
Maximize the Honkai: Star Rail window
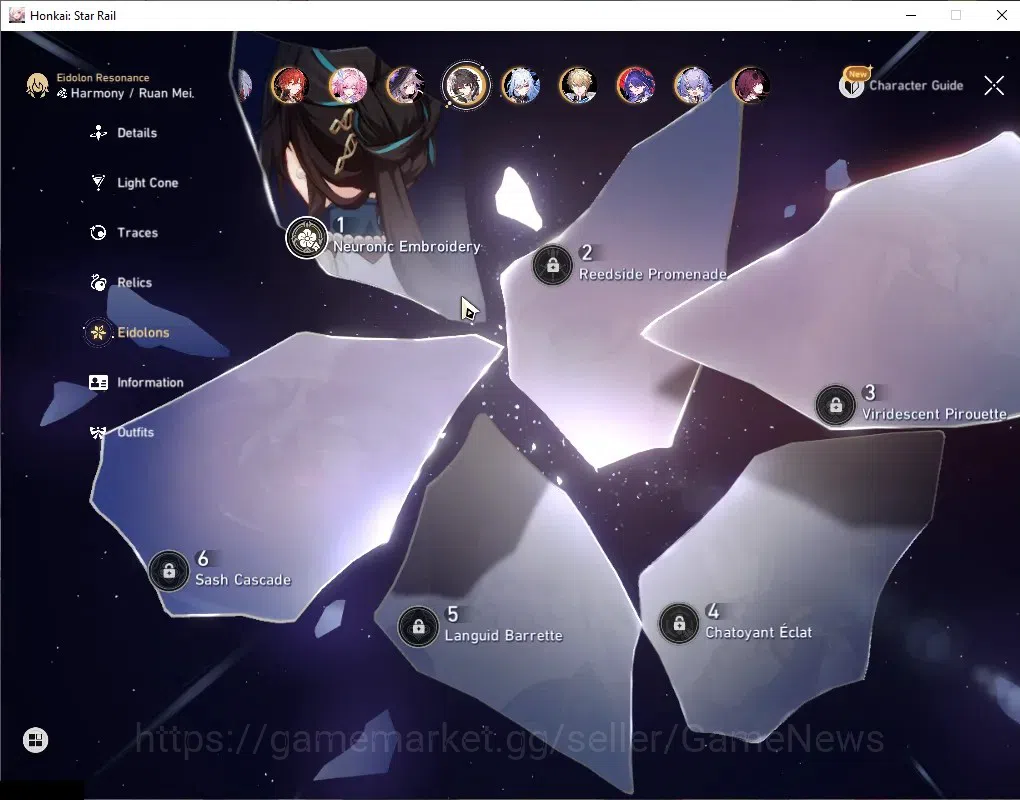pyautogui.click(x=956, y=15)
